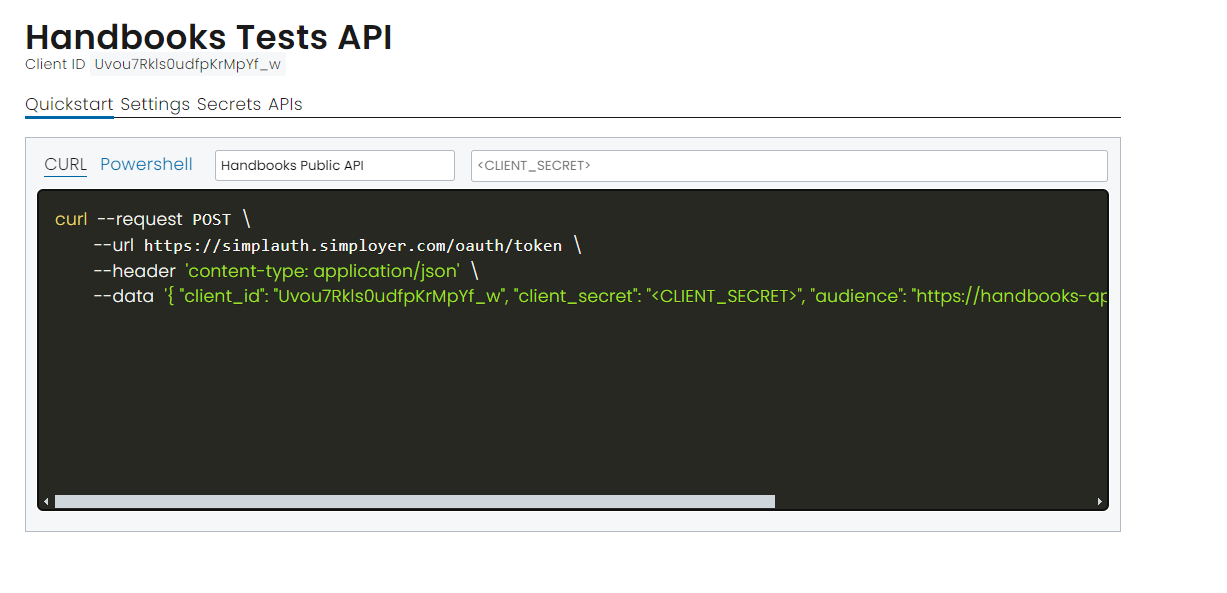This screenshot has height=593, width=1227.
Task: Click the horizontal scrollbar thumb
Action: coord(414,502)
